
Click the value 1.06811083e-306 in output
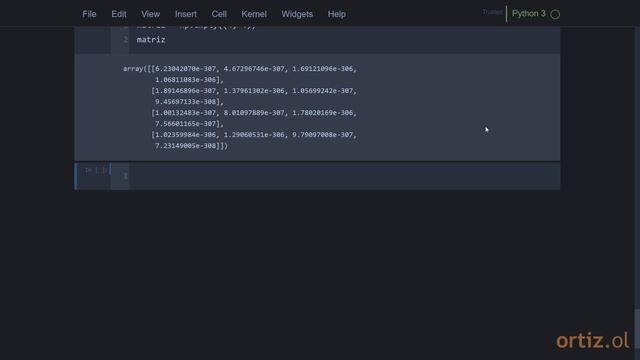[186, 80]
